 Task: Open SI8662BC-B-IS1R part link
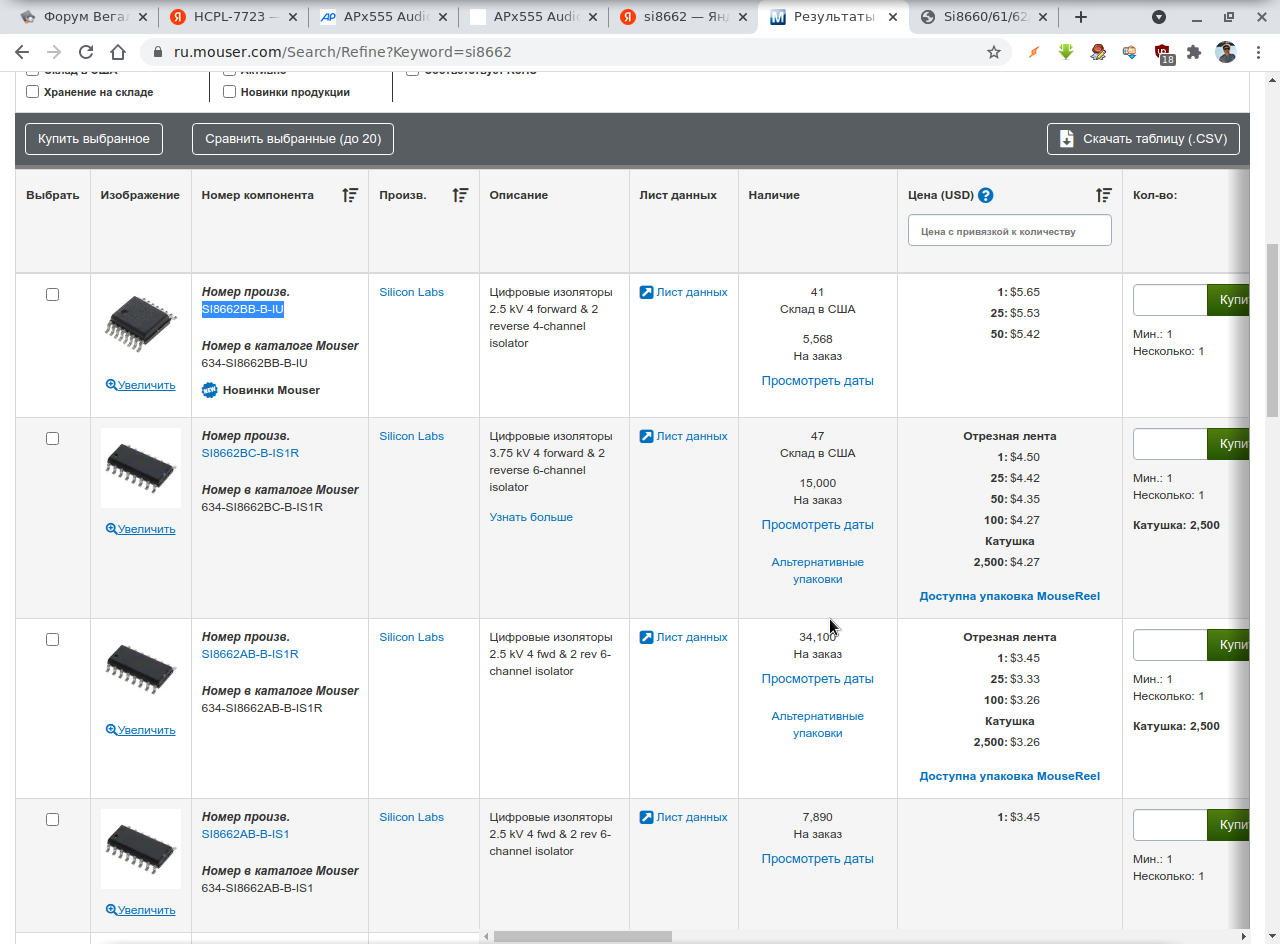250,453
